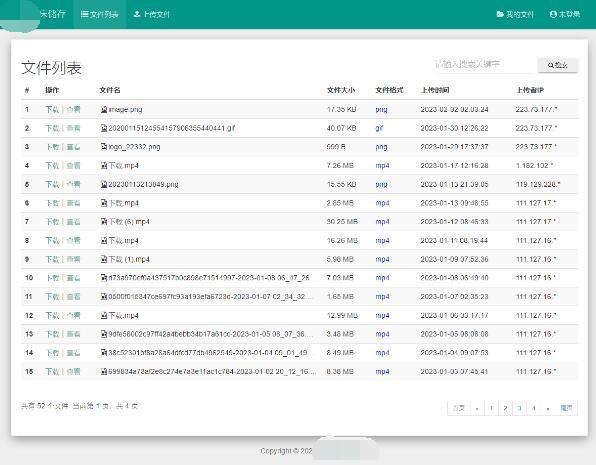This screenshot has height=465, width=596.
Task: Click the upload icon in navbar
Action: tap(137, 14)
